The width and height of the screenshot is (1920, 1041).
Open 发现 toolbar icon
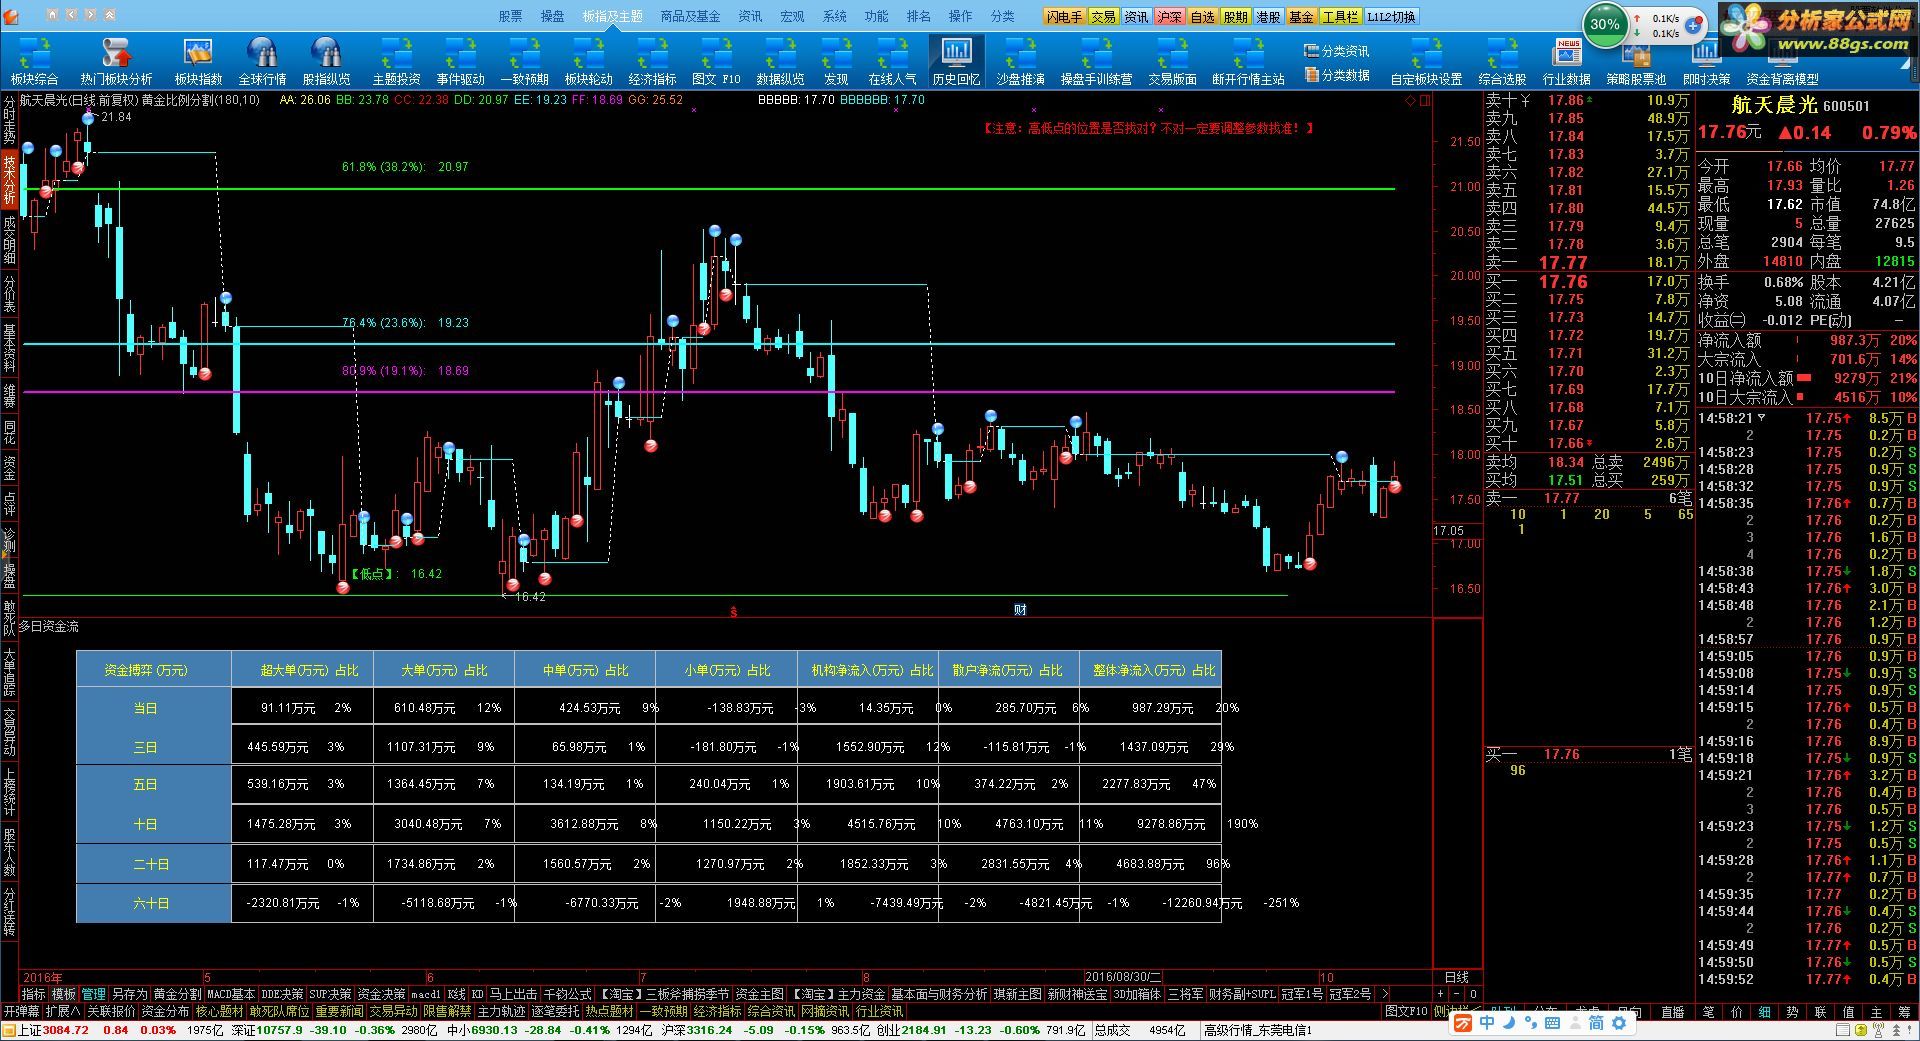[x=836, y=61]
